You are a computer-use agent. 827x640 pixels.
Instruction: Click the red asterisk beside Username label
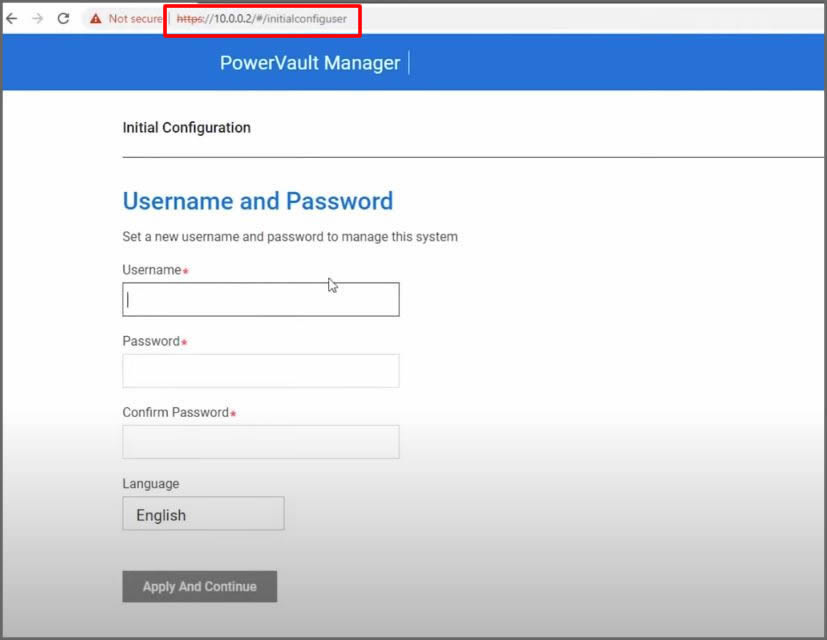[x=186, y=271]
